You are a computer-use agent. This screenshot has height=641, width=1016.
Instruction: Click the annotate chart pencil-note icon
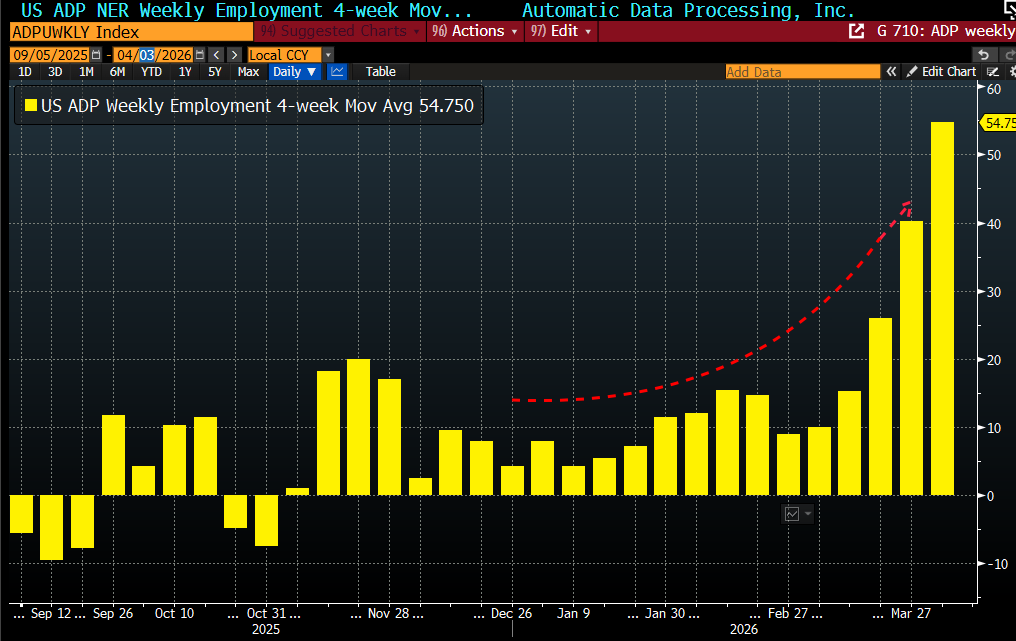[x=993, y=72]
